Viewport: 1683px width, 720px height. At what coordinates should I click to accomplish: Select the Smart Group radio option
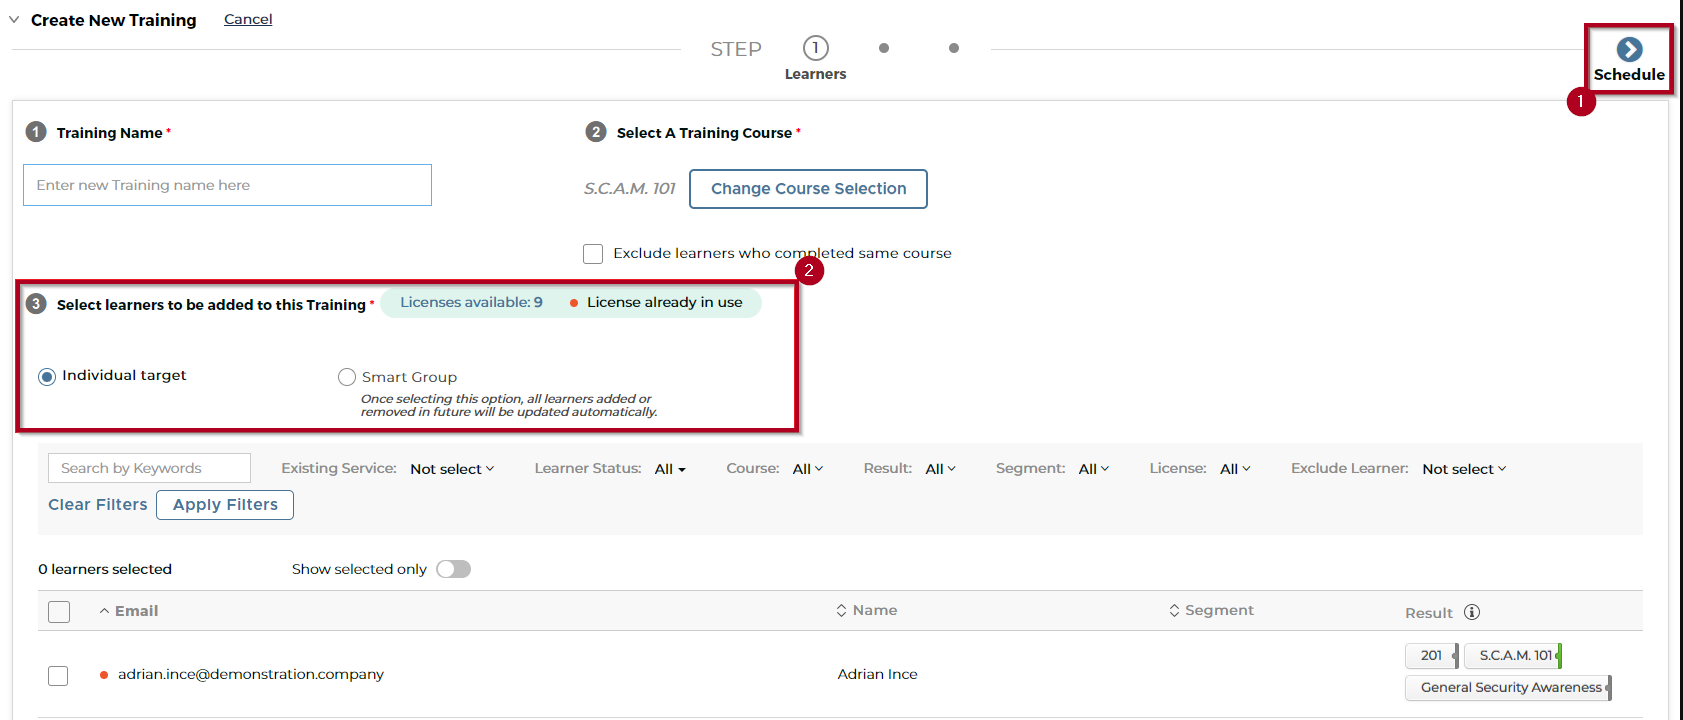point(347,377)
